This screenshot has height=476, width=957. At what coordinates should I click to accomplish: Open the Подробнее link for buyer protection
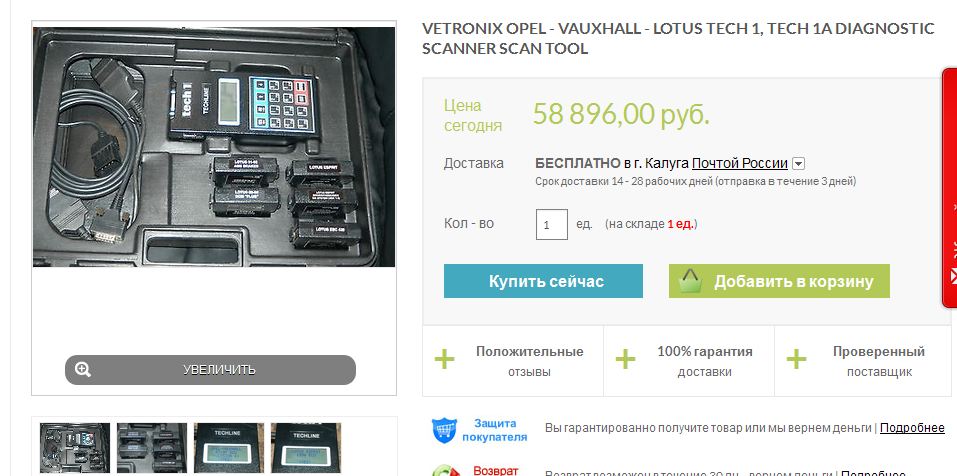pyautogui.click(x=912, y=428)
